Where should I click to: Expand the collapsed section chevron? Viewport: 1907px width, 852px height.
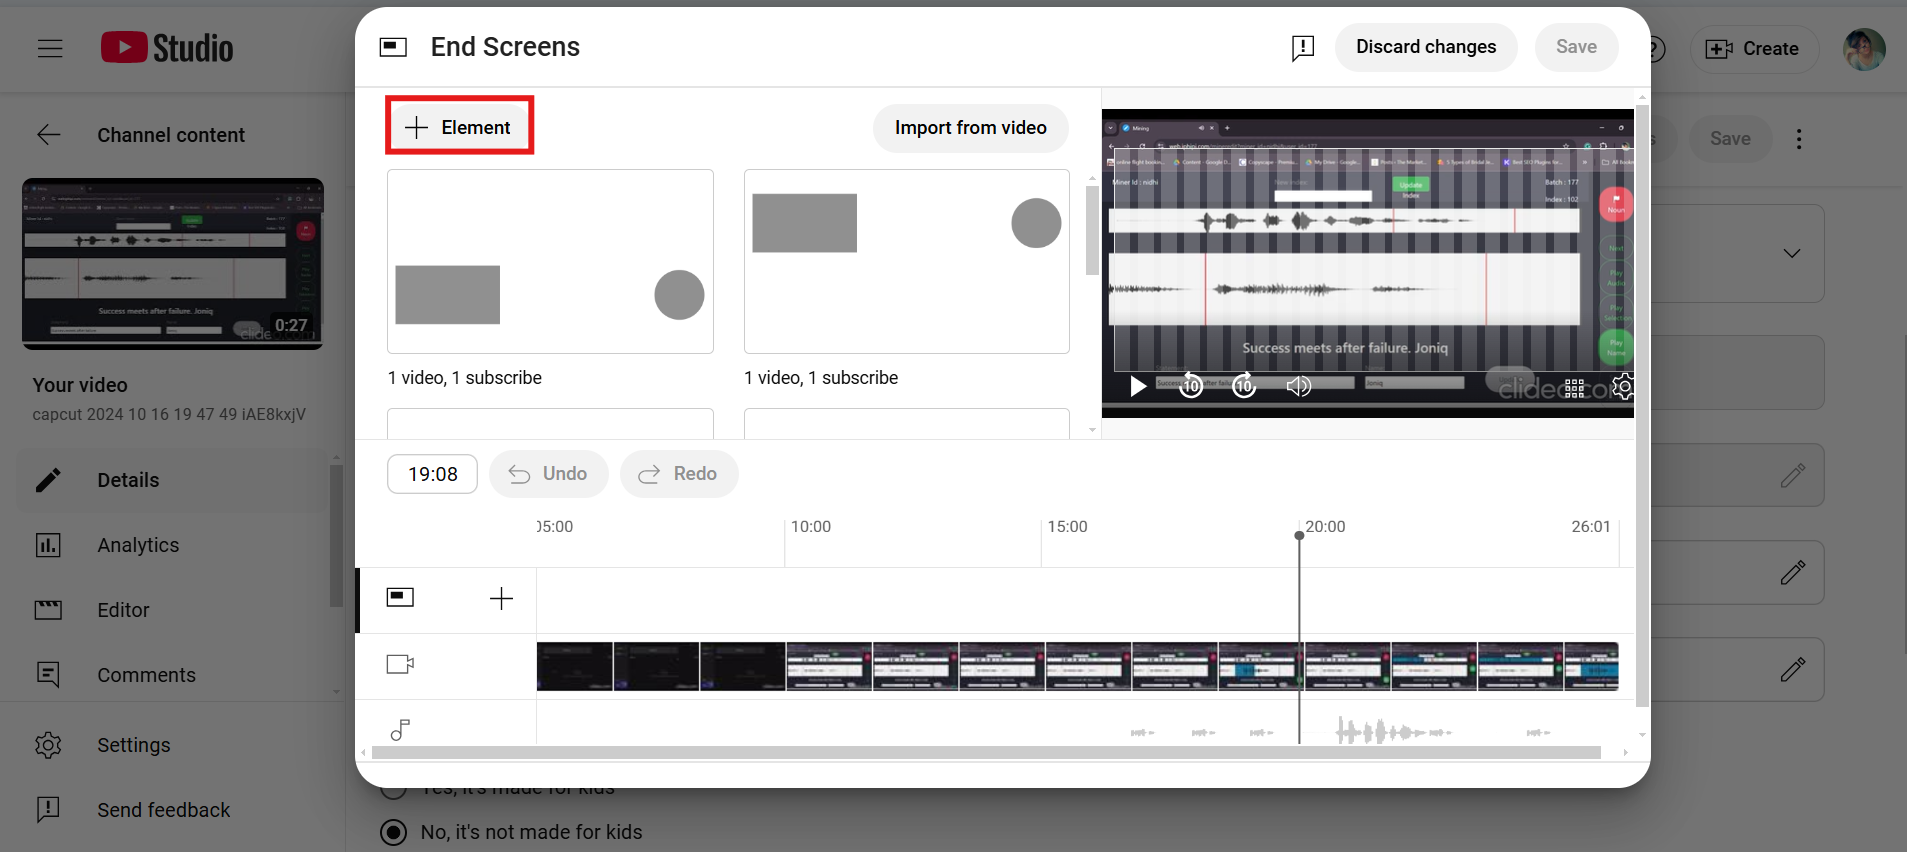(1792, 253)
